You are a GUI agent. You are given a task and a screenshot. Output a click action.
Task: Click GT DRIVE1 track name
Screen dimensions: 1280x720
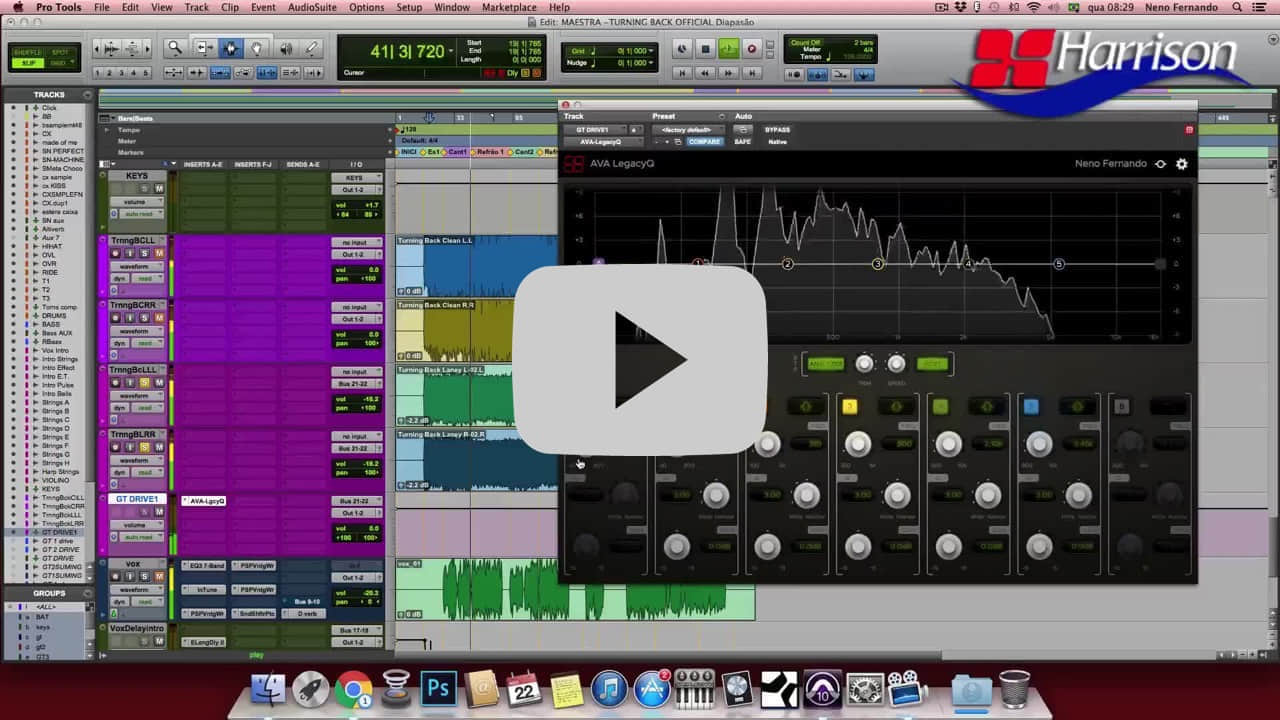[x=136, y=499]
